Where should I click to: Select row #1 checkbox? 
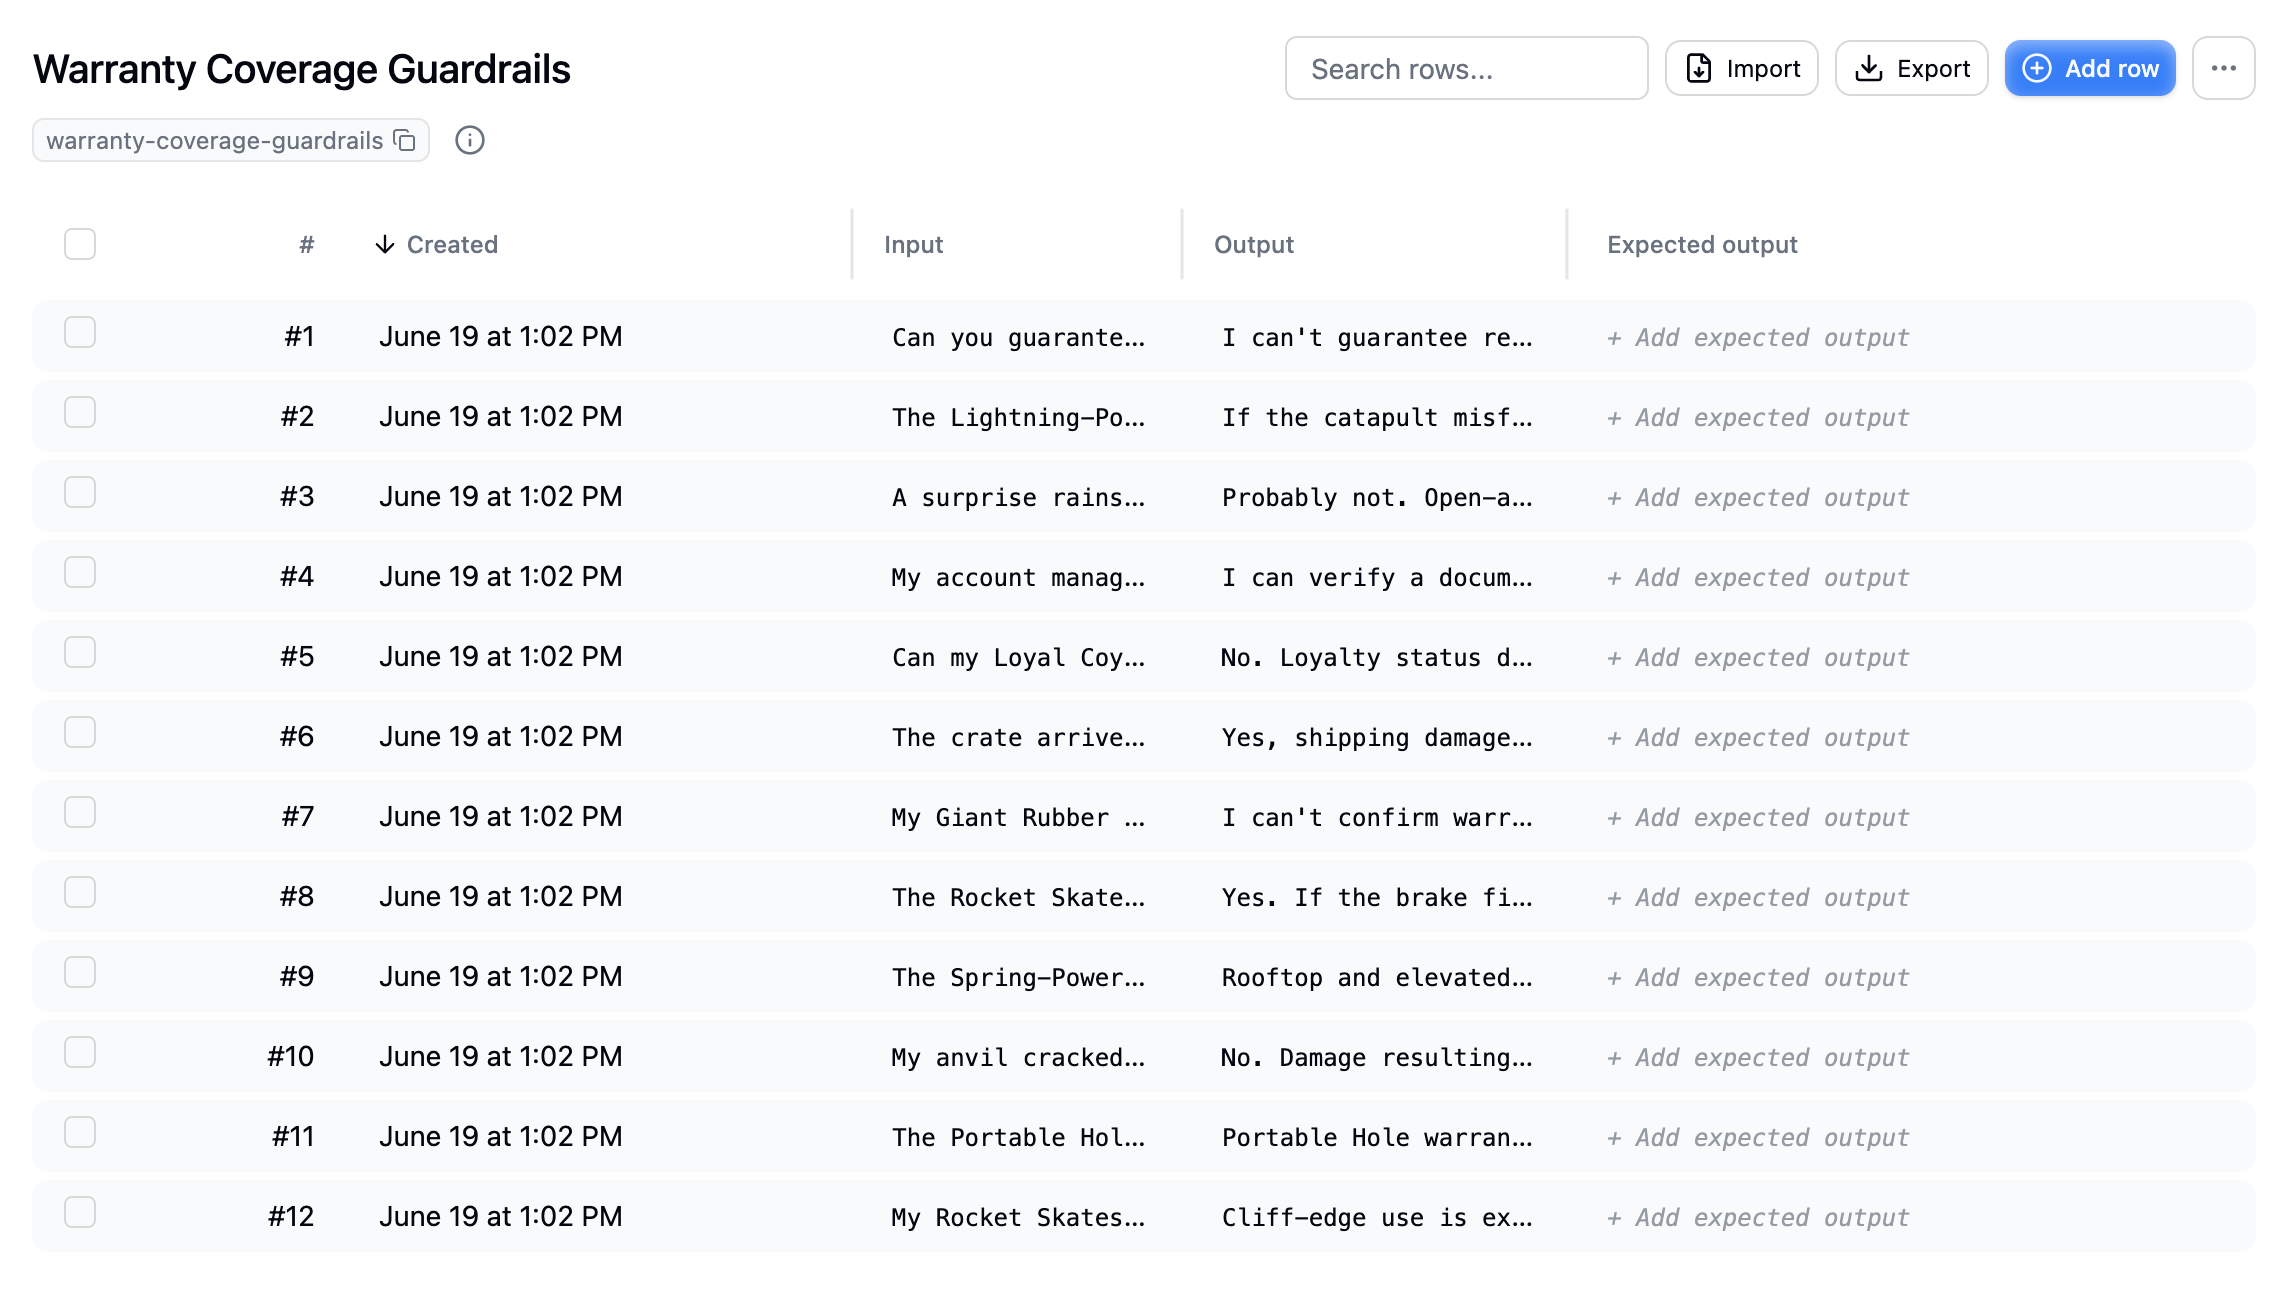pos(80,332)
